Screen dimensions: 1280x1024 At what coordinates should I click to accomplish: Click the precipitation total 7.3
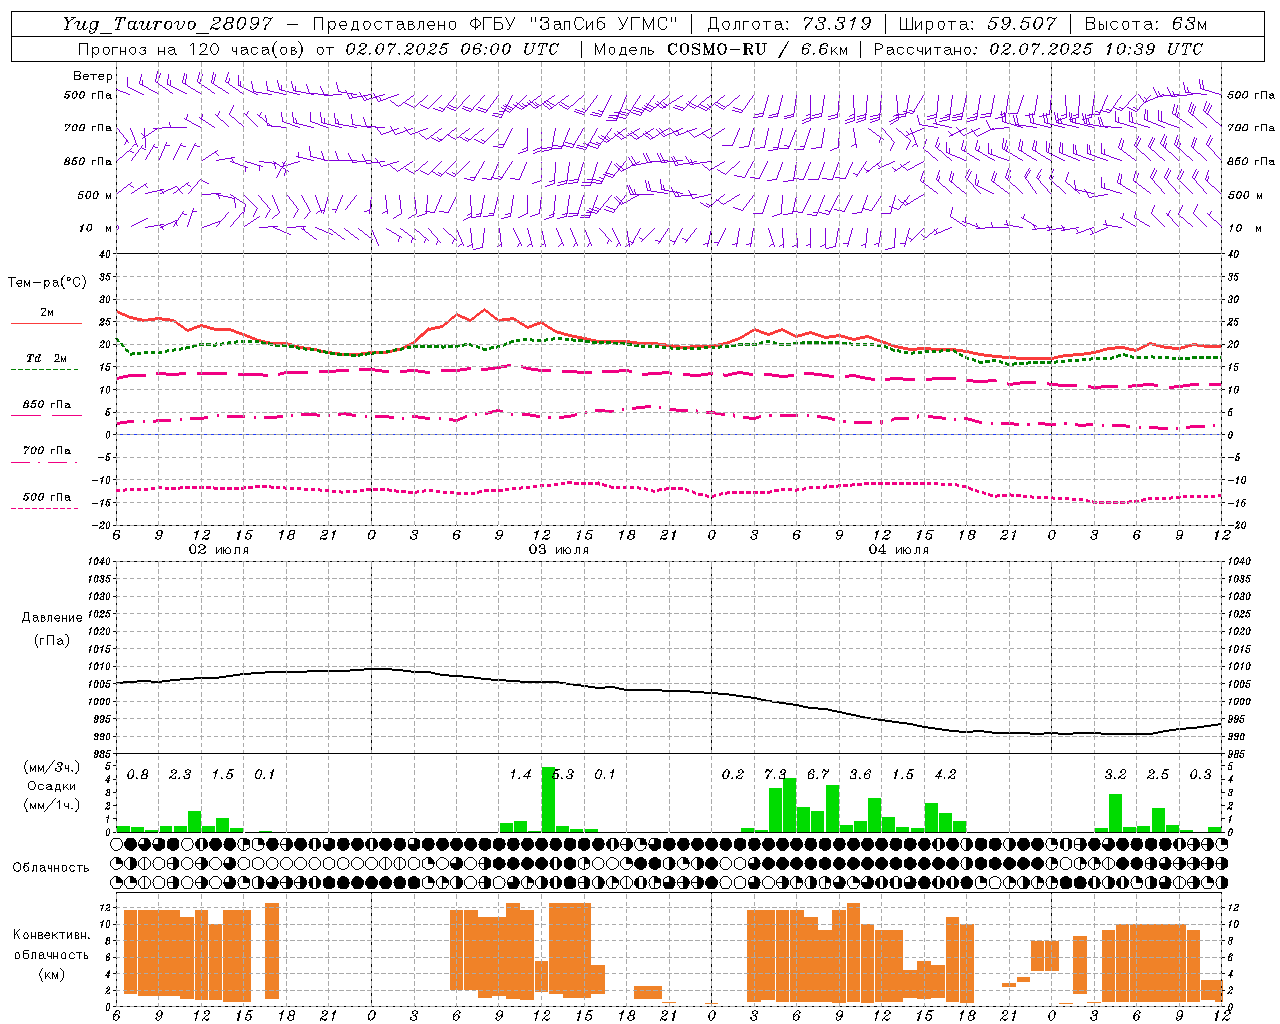click(775, 775)
